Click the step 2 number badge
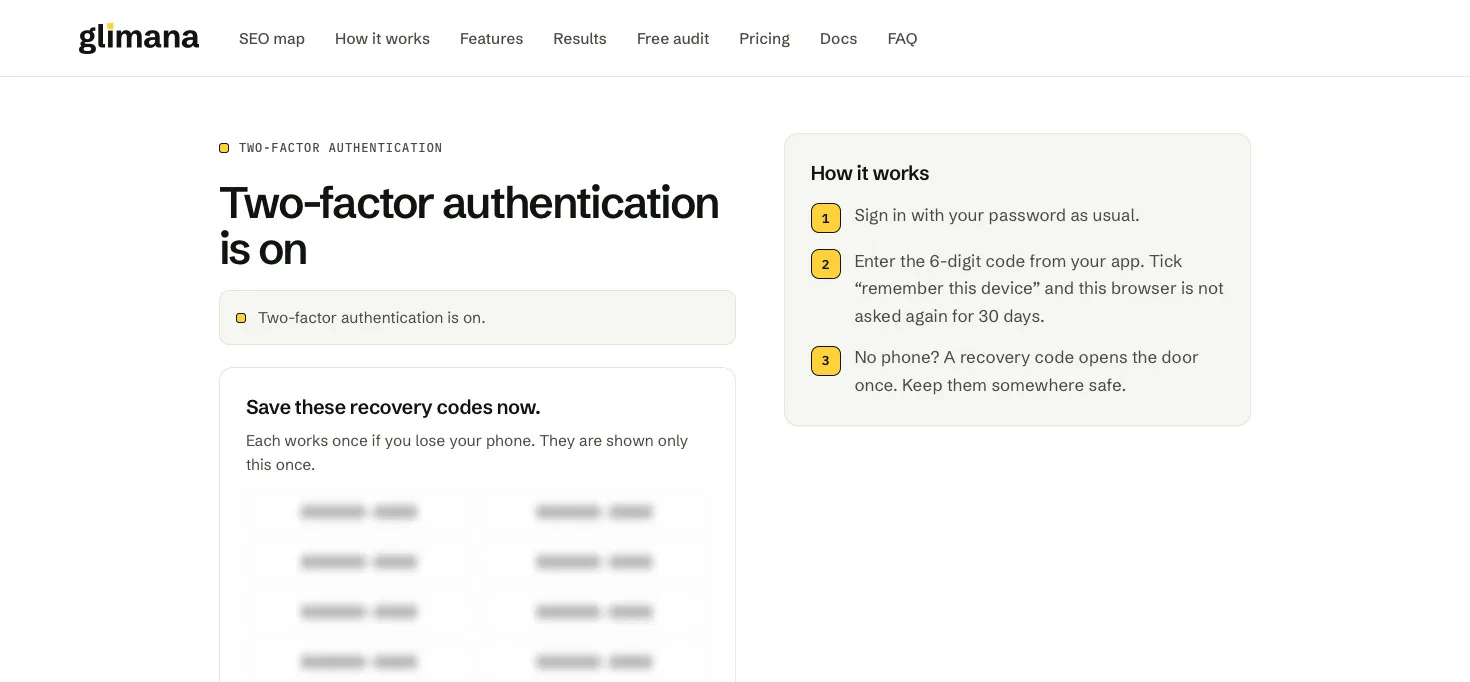Screen dimensions: 1470x682 click(826, 264)
